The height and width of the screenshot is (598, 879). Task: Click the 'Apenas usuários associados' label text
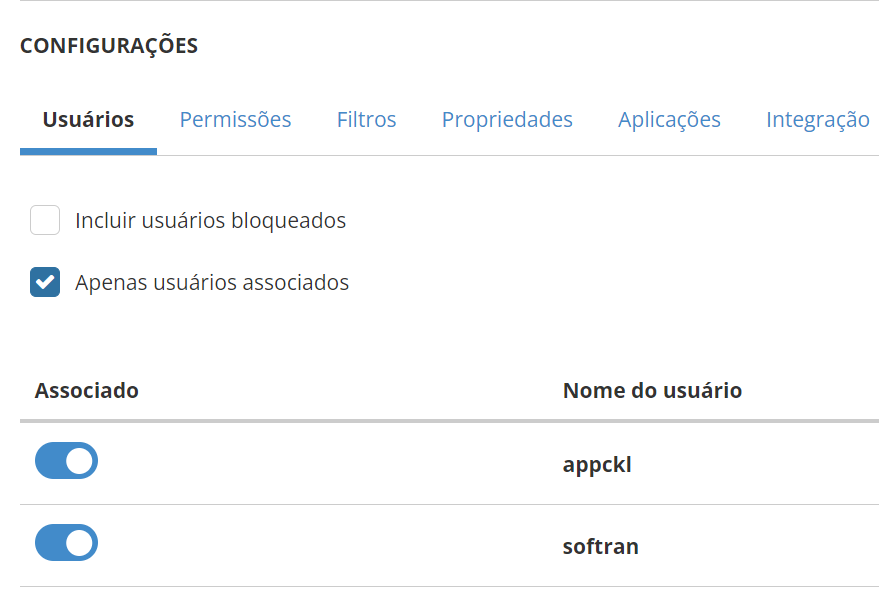[212, 283]
